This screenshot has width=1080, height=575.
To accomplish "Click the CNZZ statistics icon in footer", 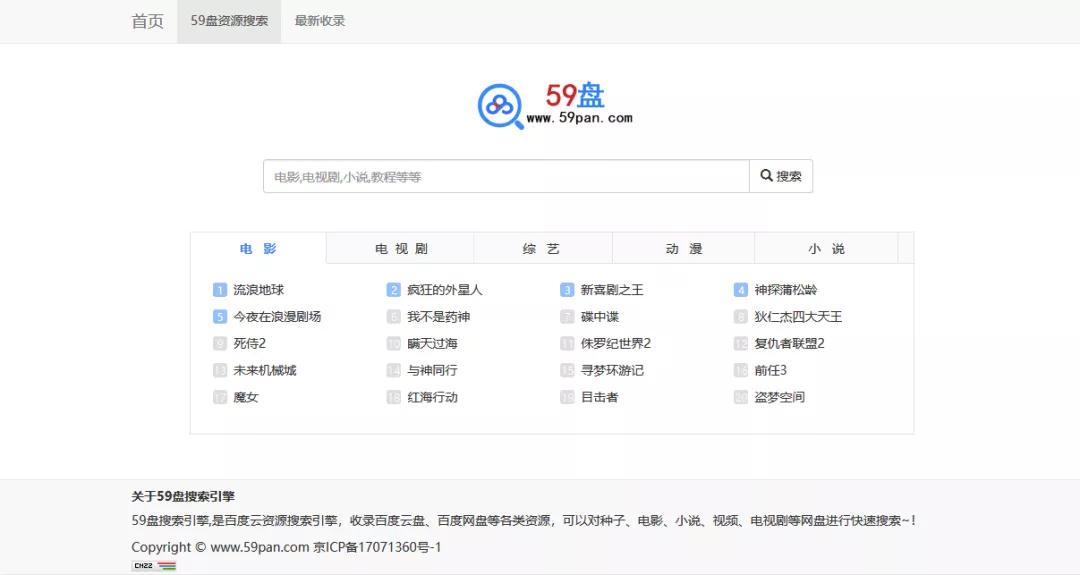I will 154,565.
